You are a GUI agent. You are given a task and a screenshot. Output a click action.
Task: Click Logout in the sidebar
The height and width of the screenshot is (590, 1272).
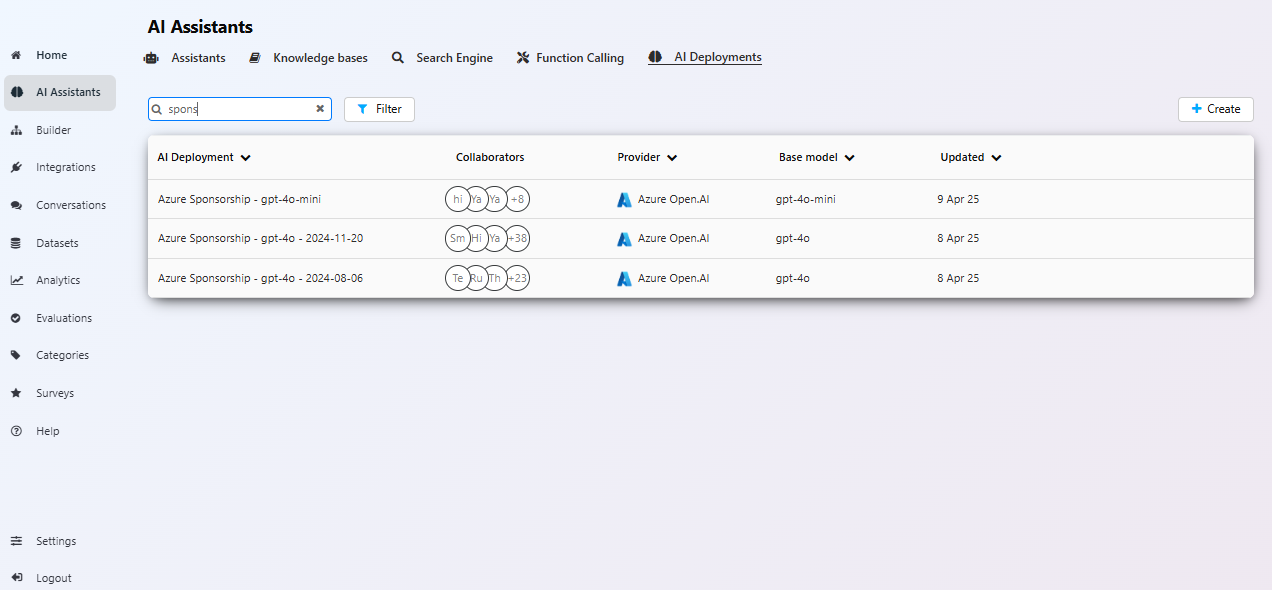(x=54, y=578)
